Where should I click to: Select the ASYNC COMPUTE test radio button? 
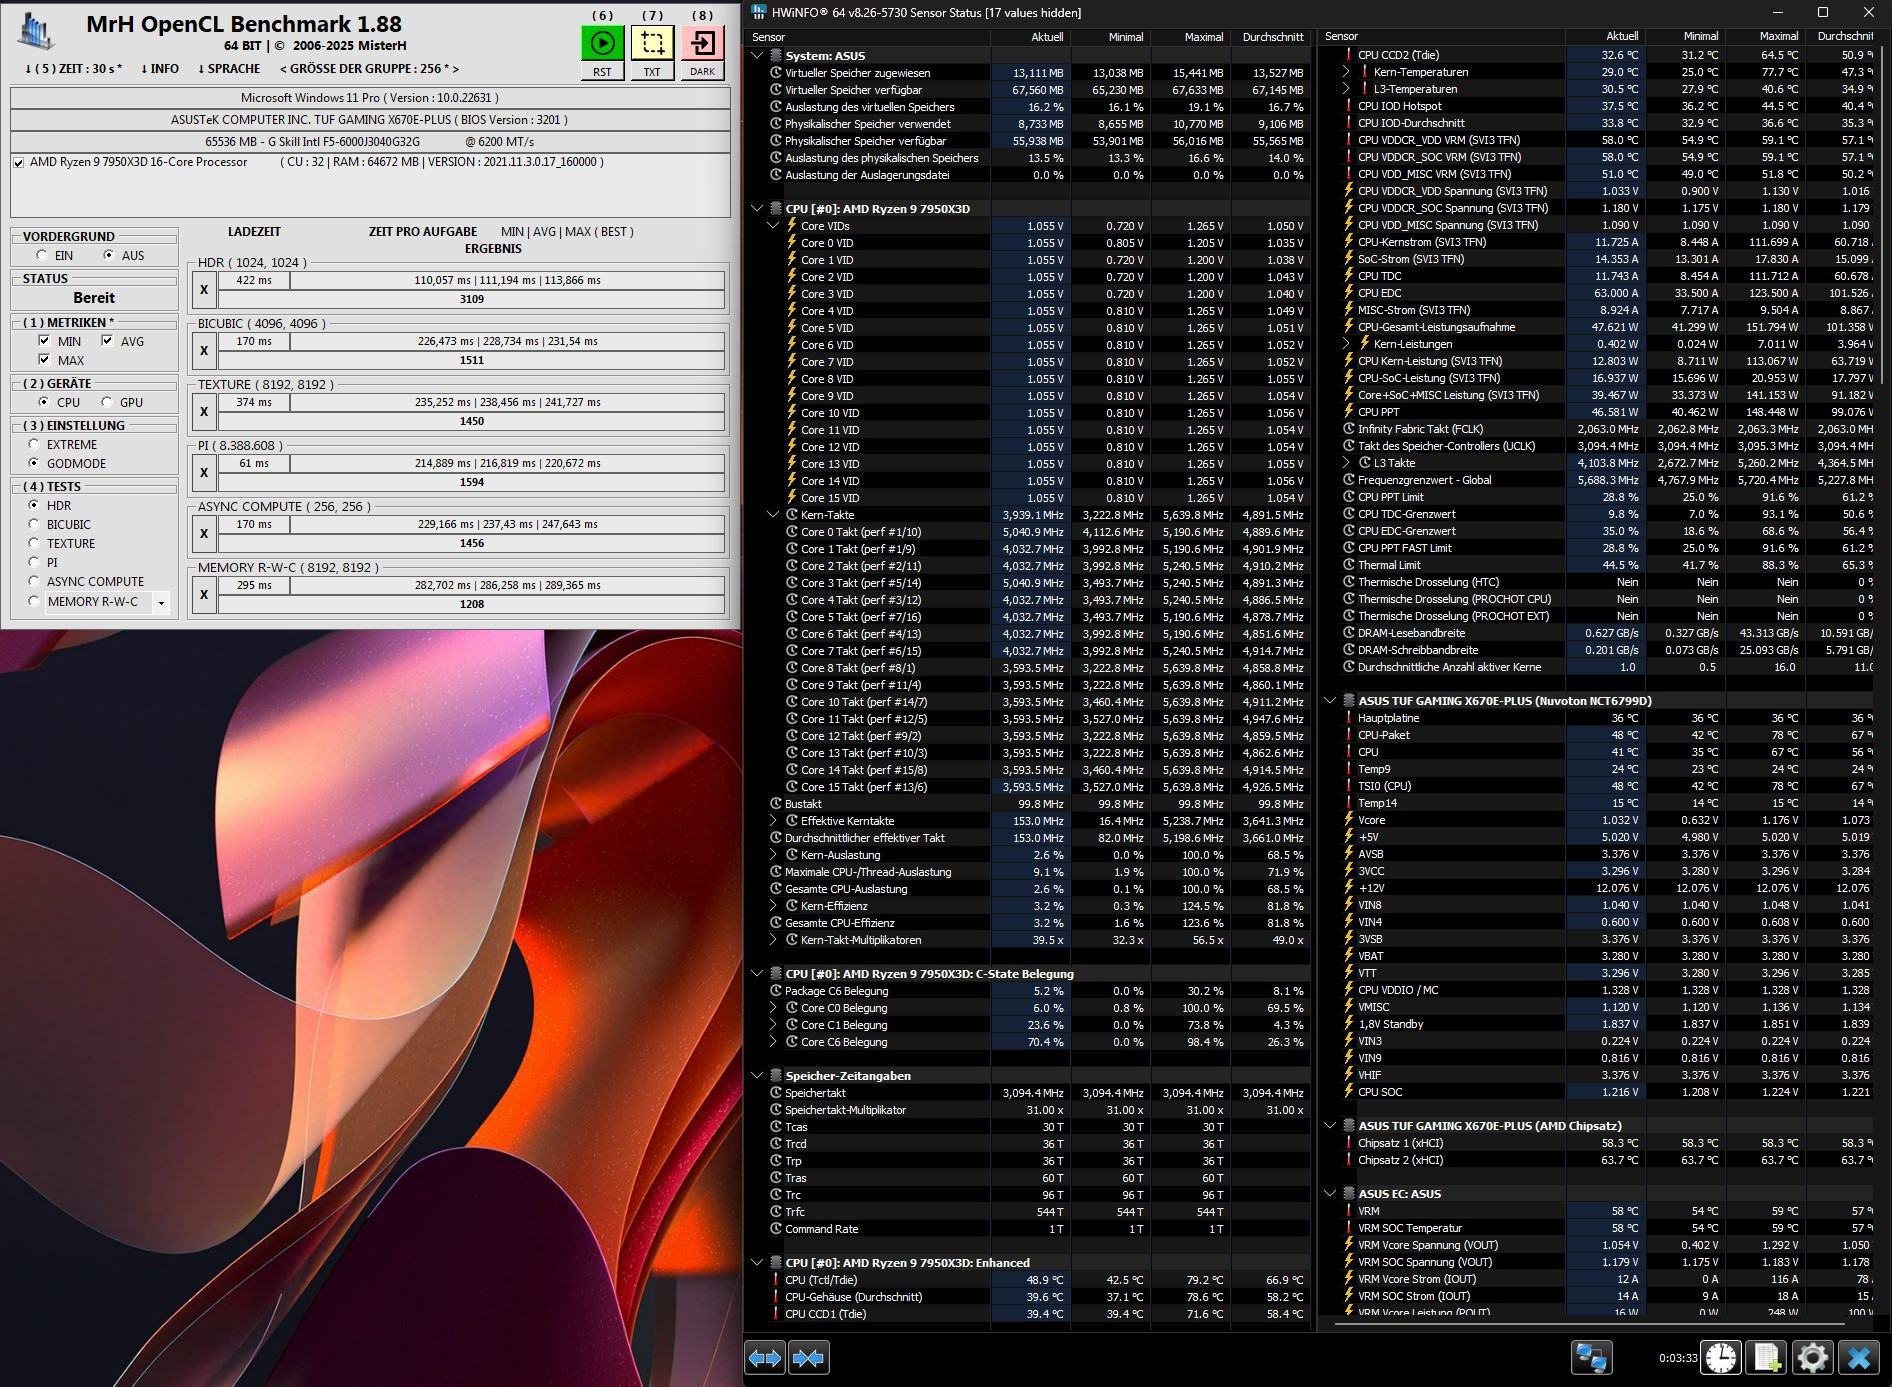click(x=34, y=581)
